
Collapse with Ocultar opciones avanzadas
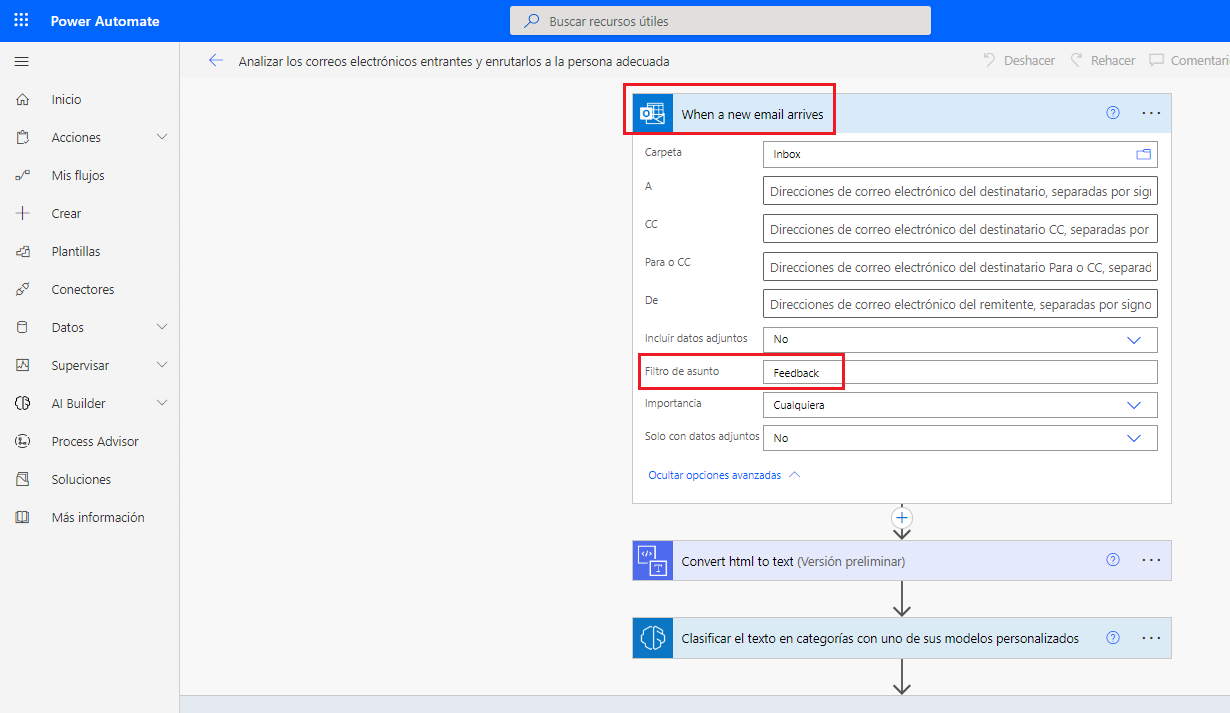725,475
